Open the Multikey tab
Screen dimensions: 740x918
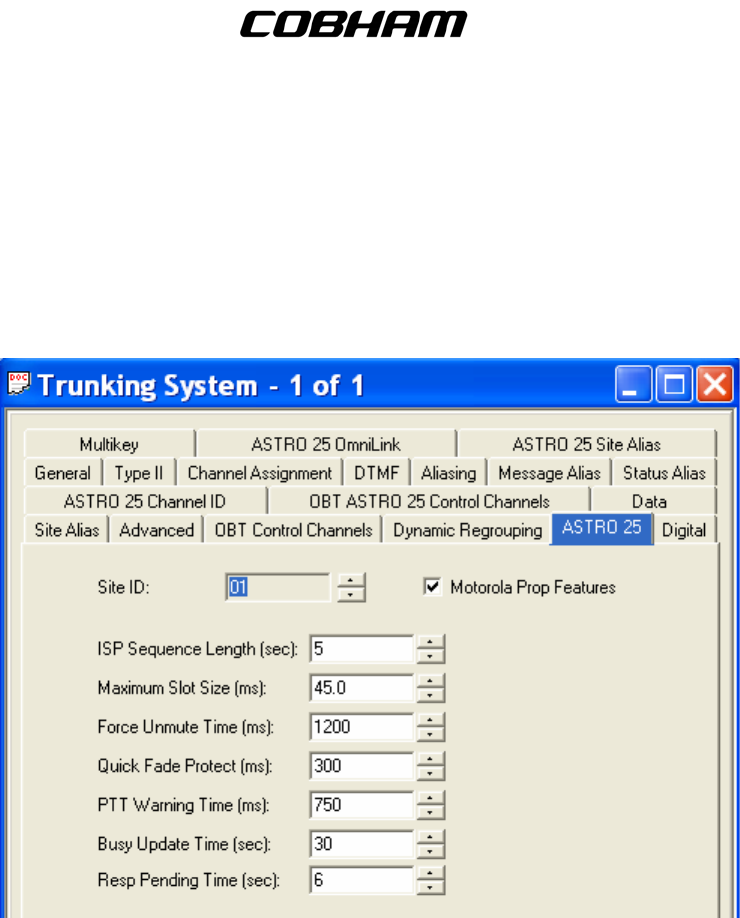click(x=109, y=444)
